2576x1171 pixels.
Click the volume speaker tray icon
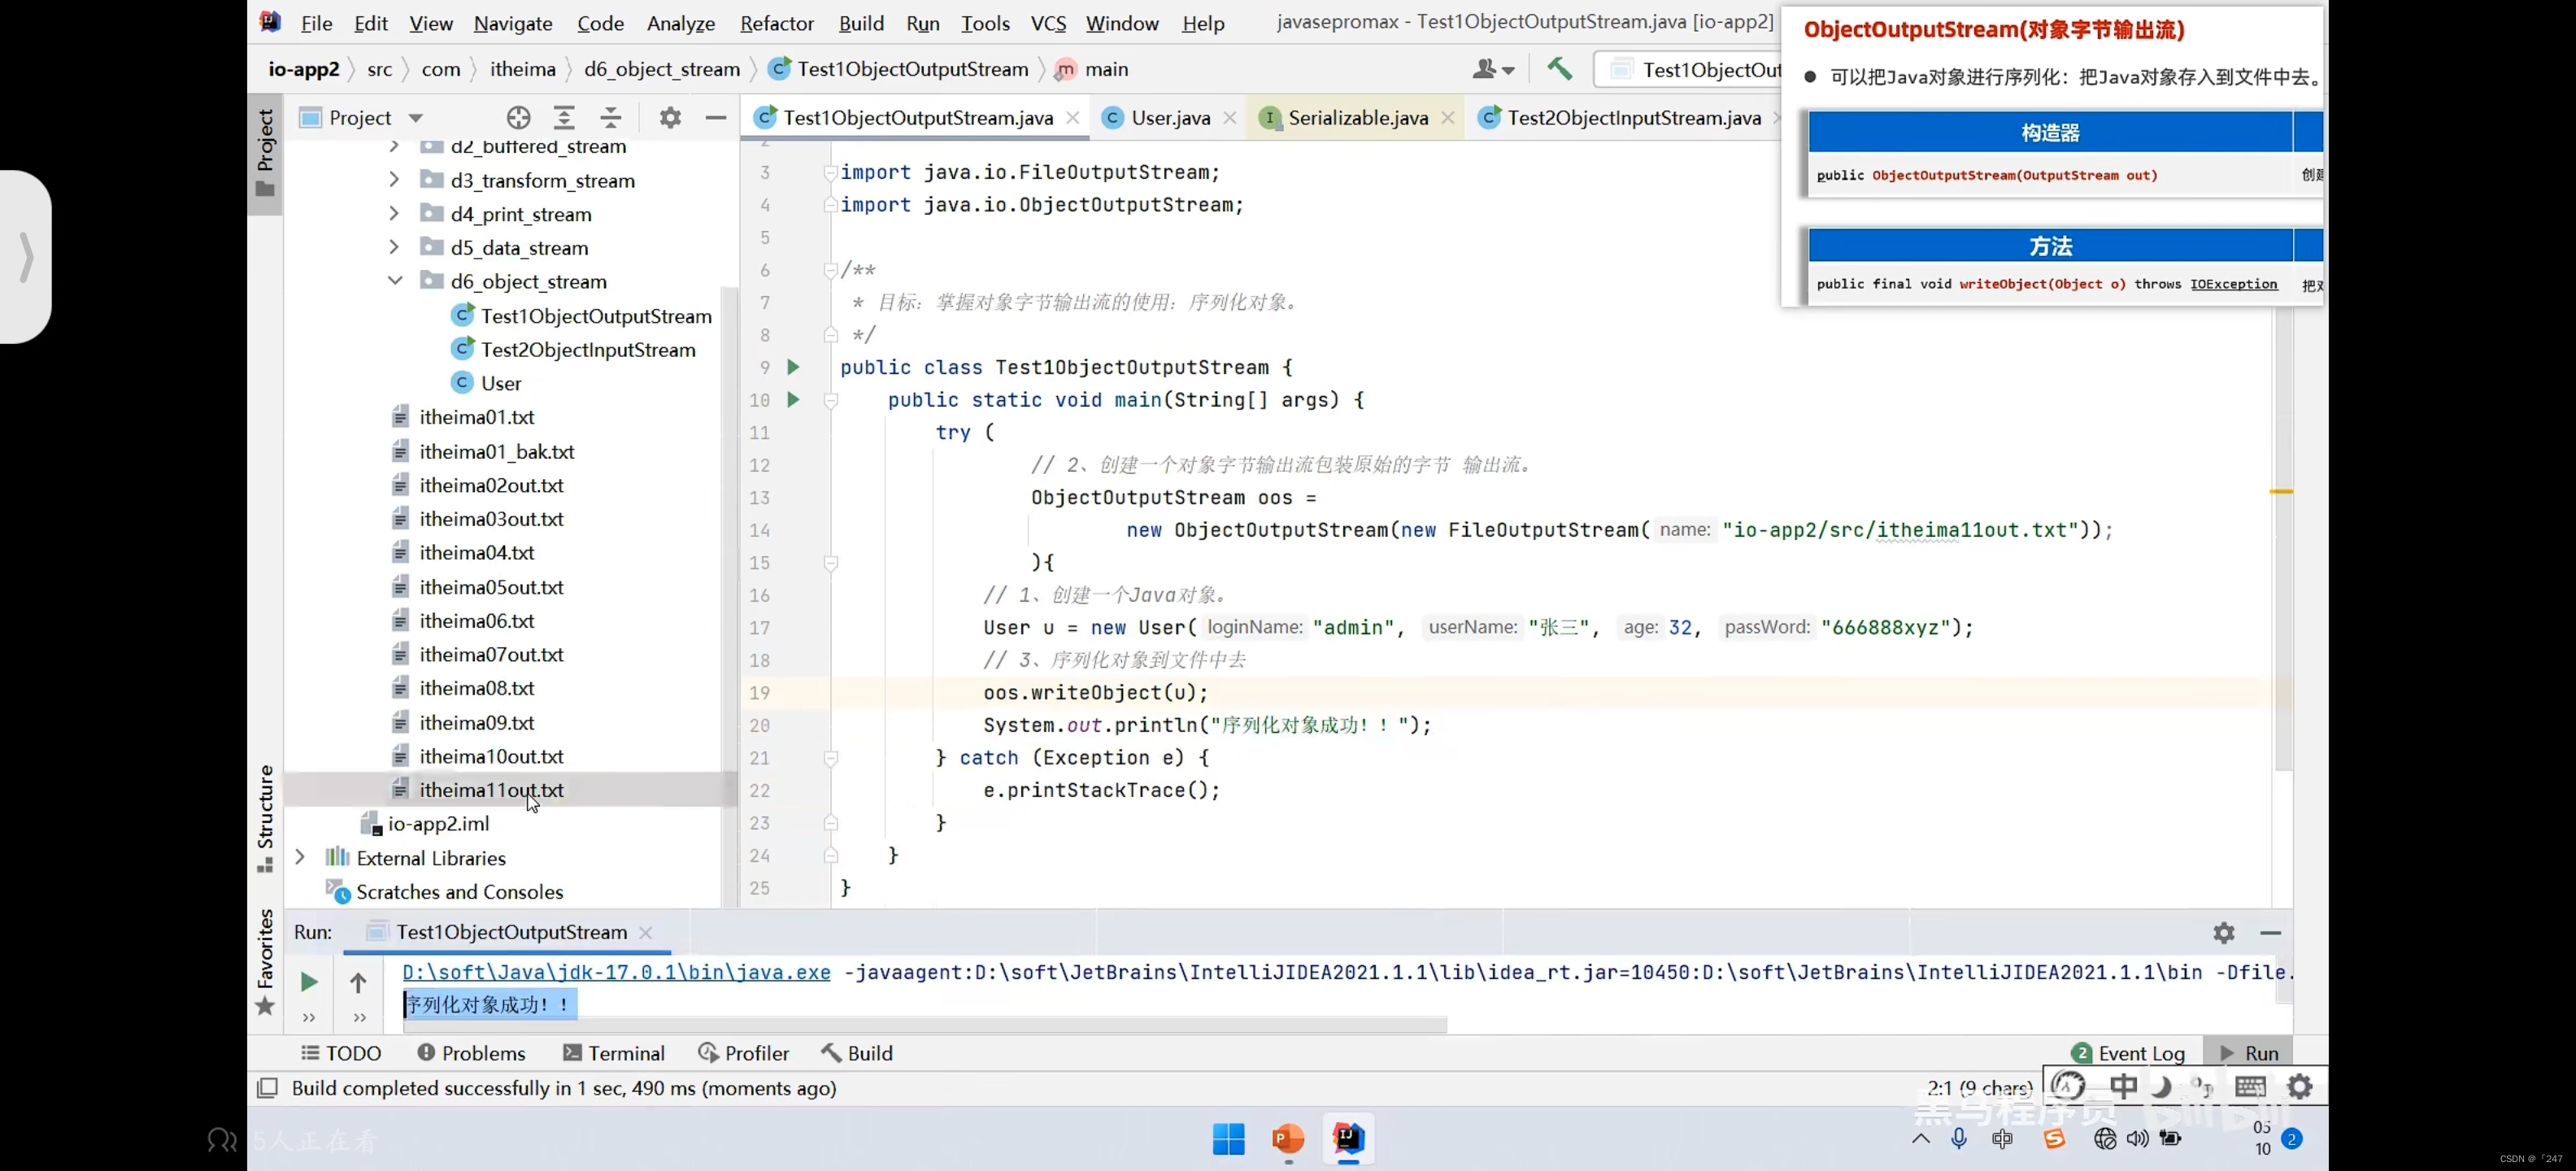coord(2138,1138)
